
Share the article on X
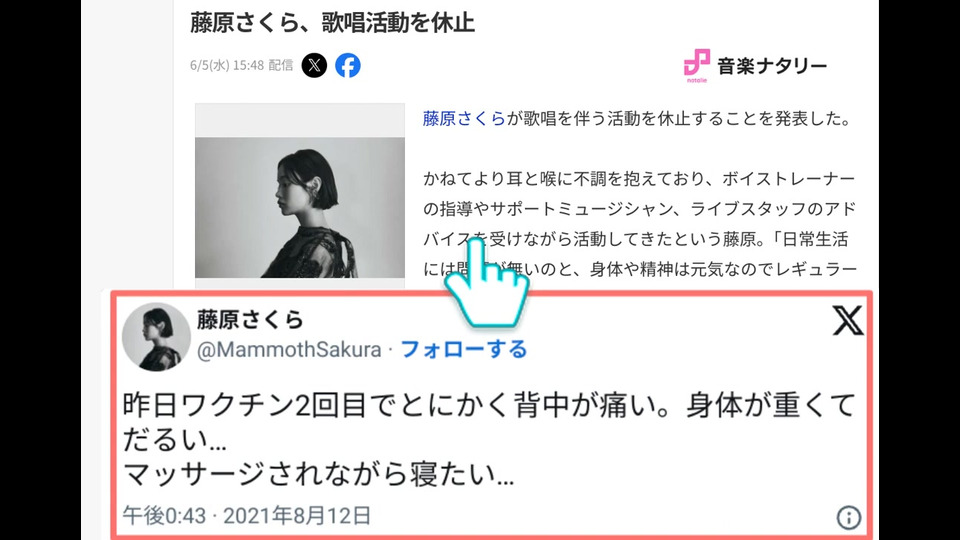314,66
